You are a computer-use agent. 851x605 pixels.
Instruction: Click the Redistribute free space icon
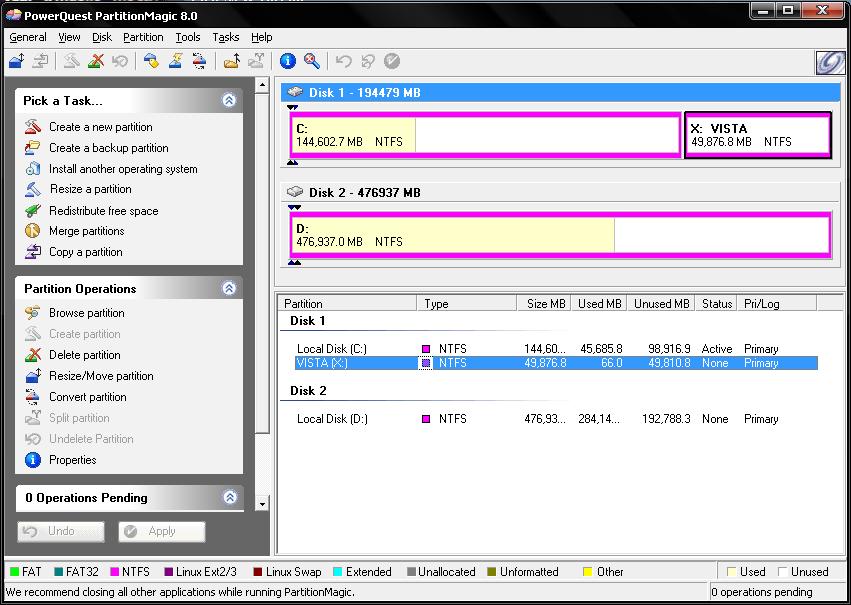point(33,211)
